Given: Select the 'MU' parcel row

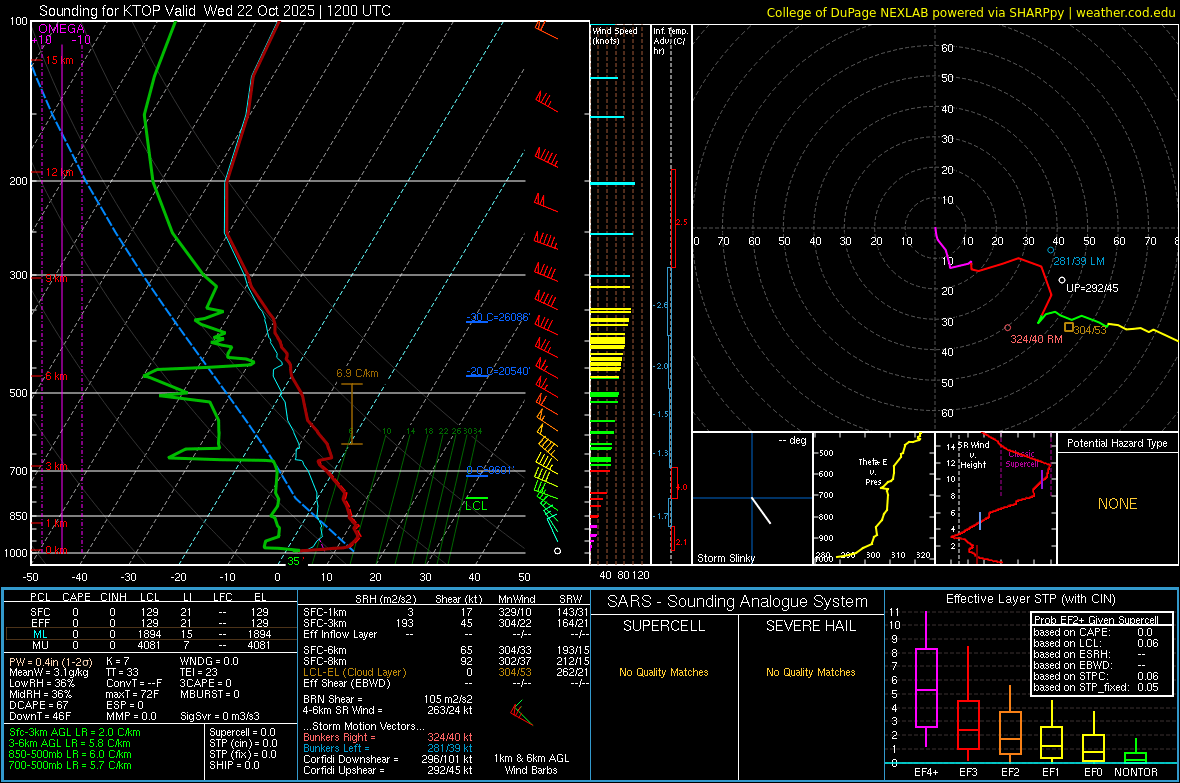Looking at the screenshot, I should 150,644.
